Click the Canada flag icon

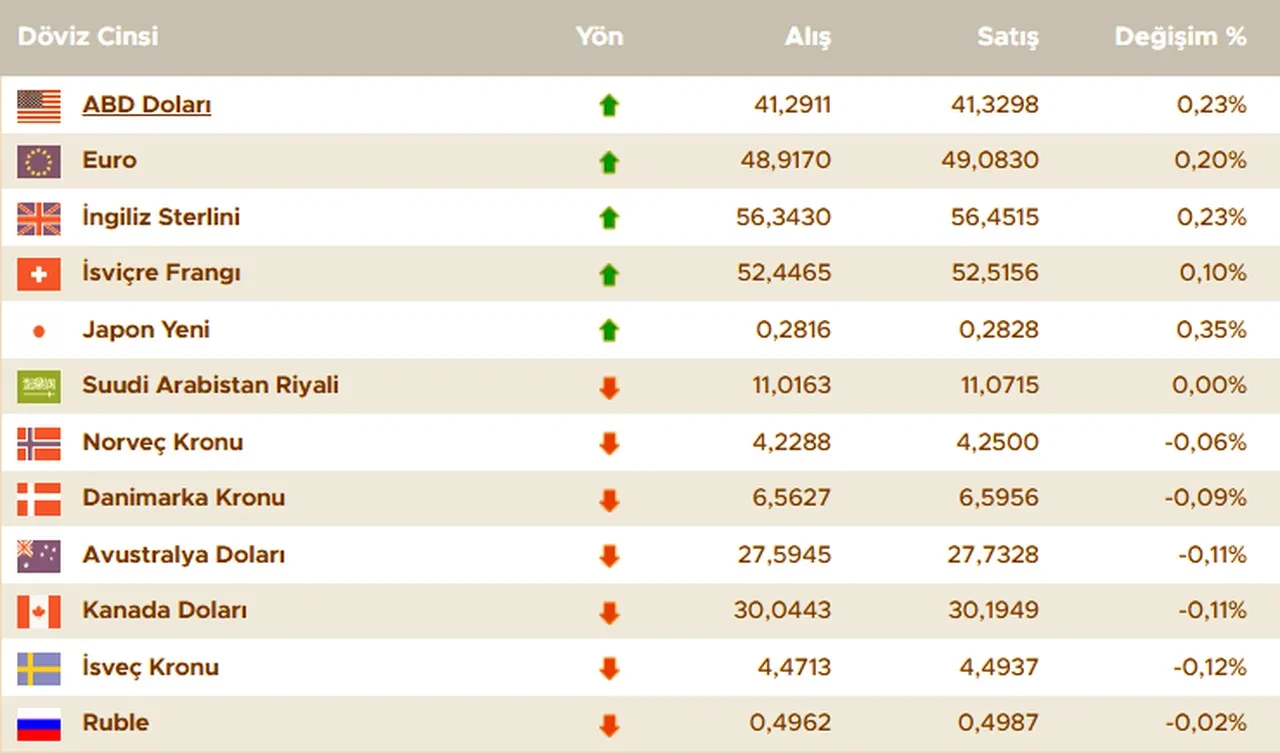point(37,610)
